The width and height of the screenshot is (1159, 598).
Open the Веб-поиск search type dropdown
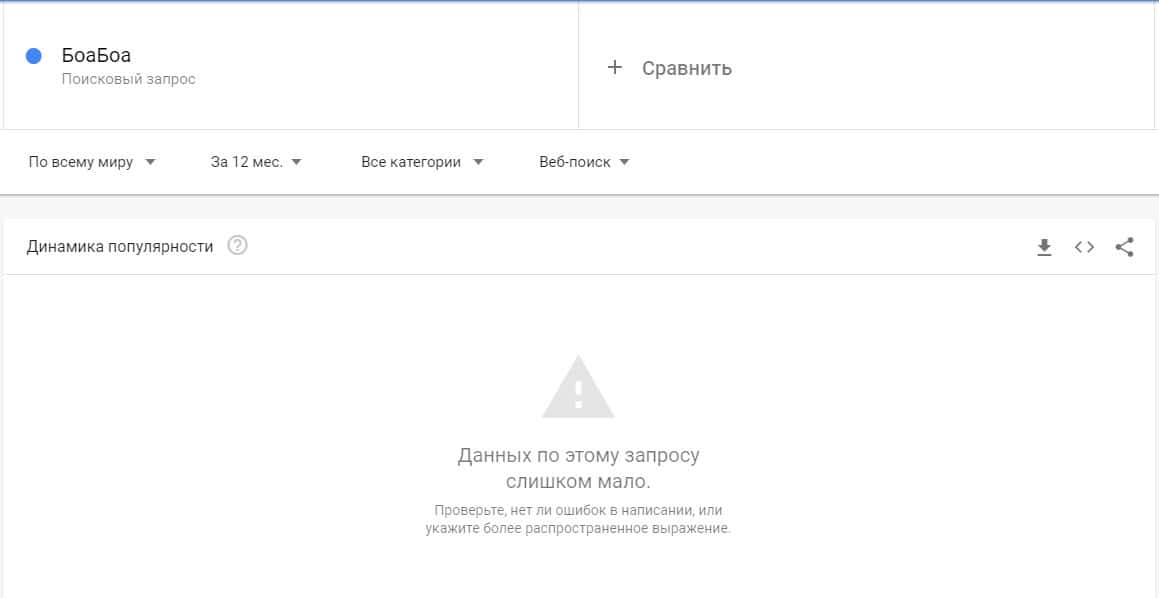pyautogui.click(x=584, y=162)
